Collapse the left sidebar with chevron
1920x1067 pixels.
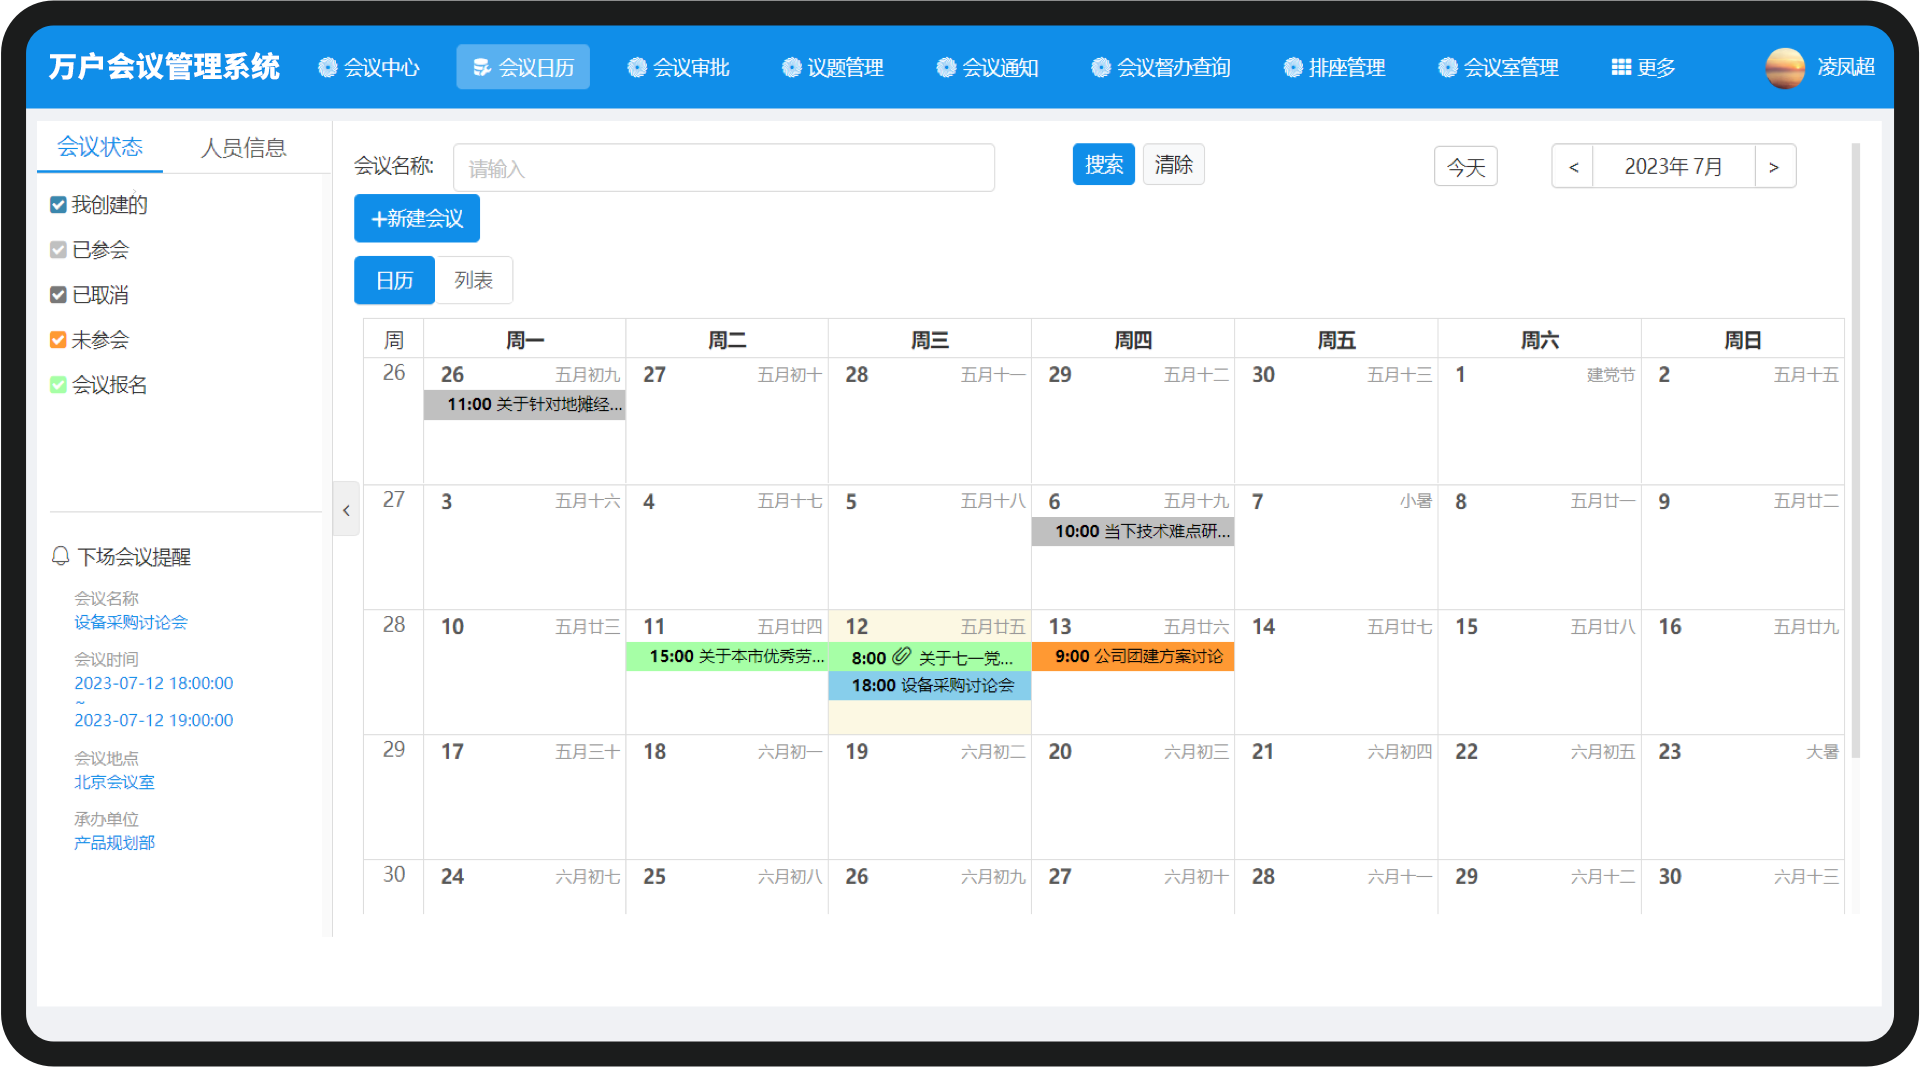346,510
